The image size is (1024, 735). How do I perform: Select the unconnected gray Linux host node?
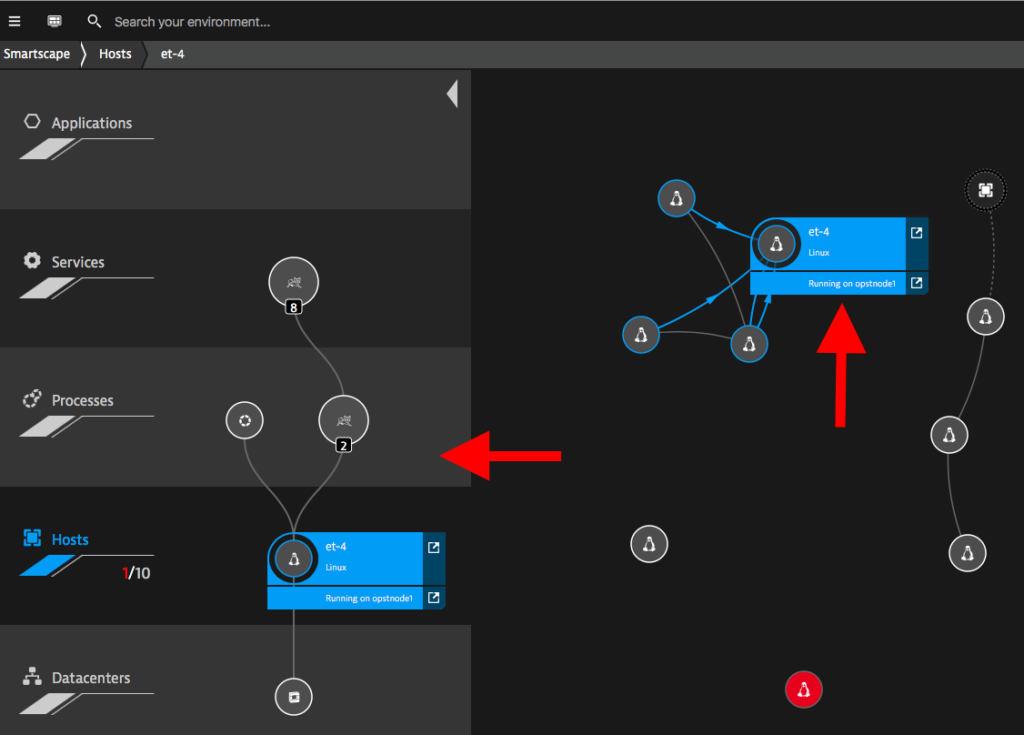pos(649,544)
